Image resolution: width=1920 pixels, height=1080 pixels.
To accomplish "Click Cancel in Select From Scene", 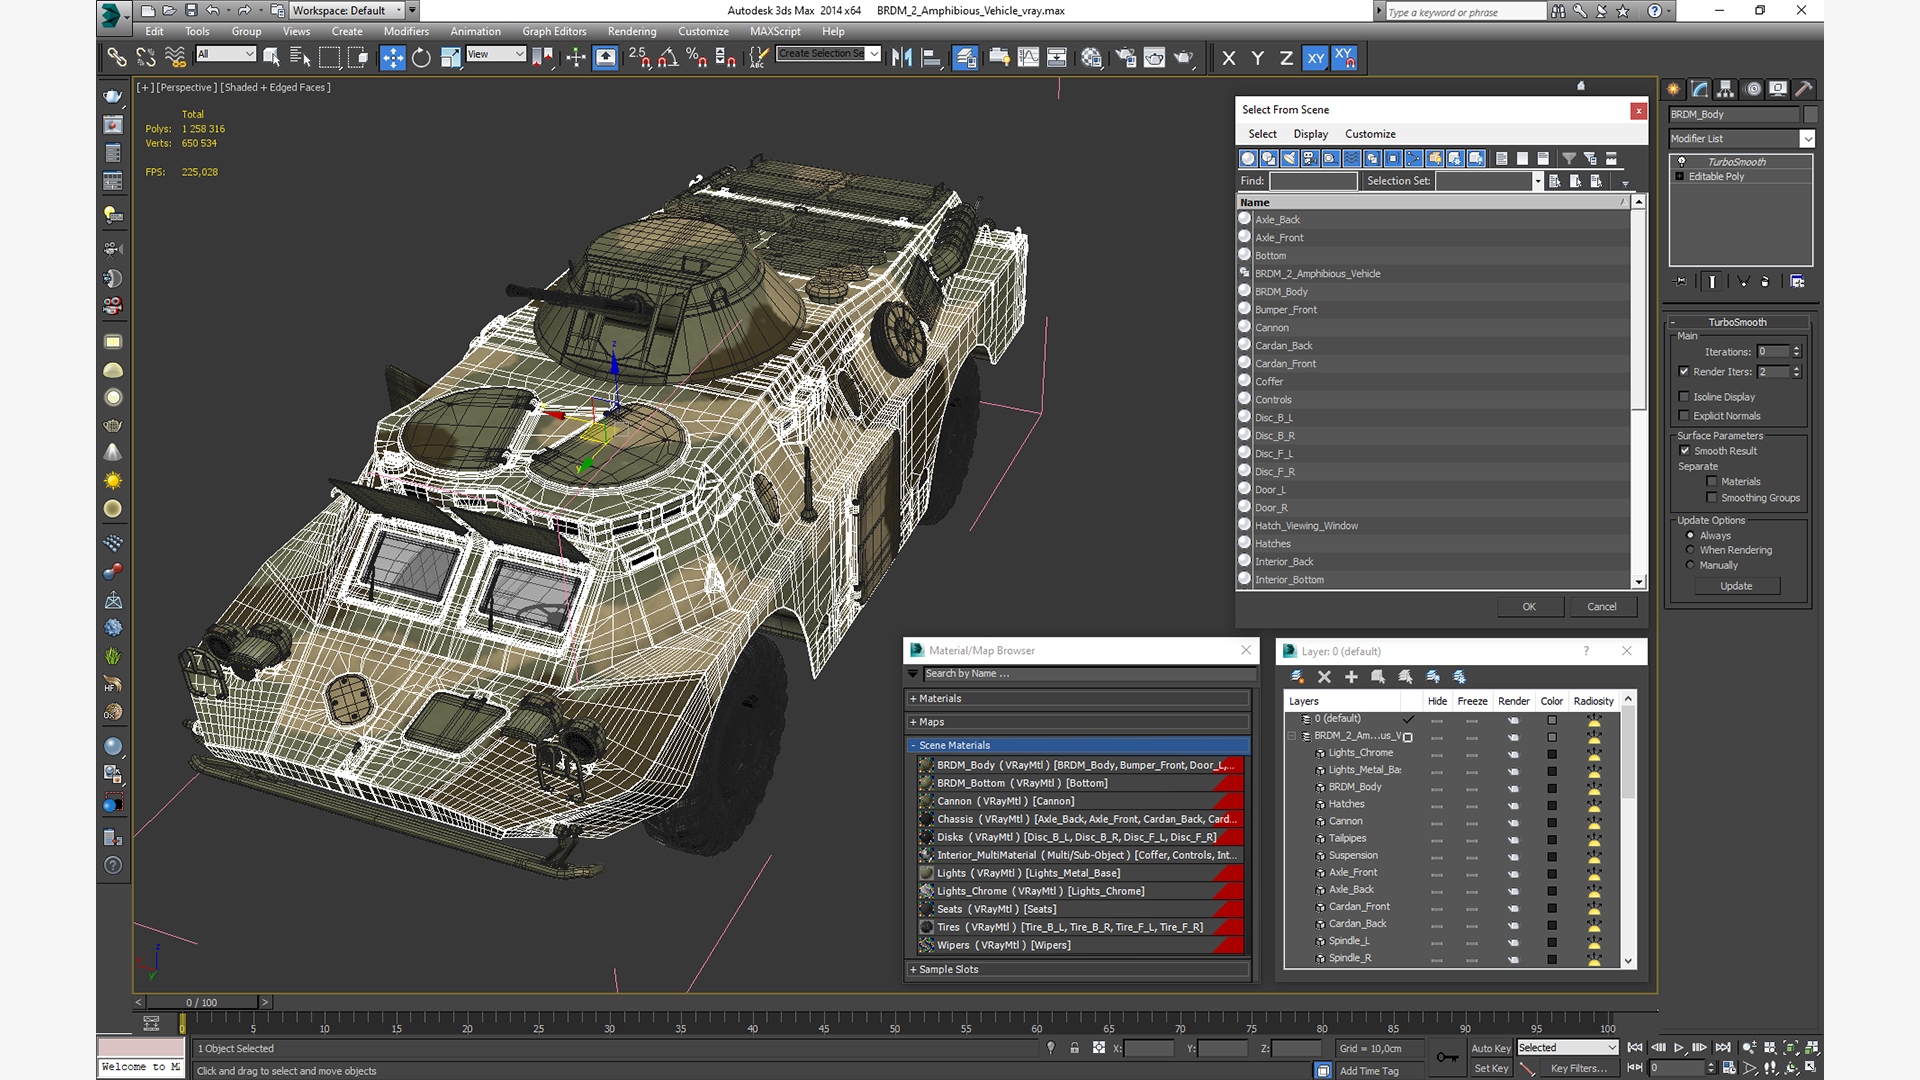I will [1602, 607].
